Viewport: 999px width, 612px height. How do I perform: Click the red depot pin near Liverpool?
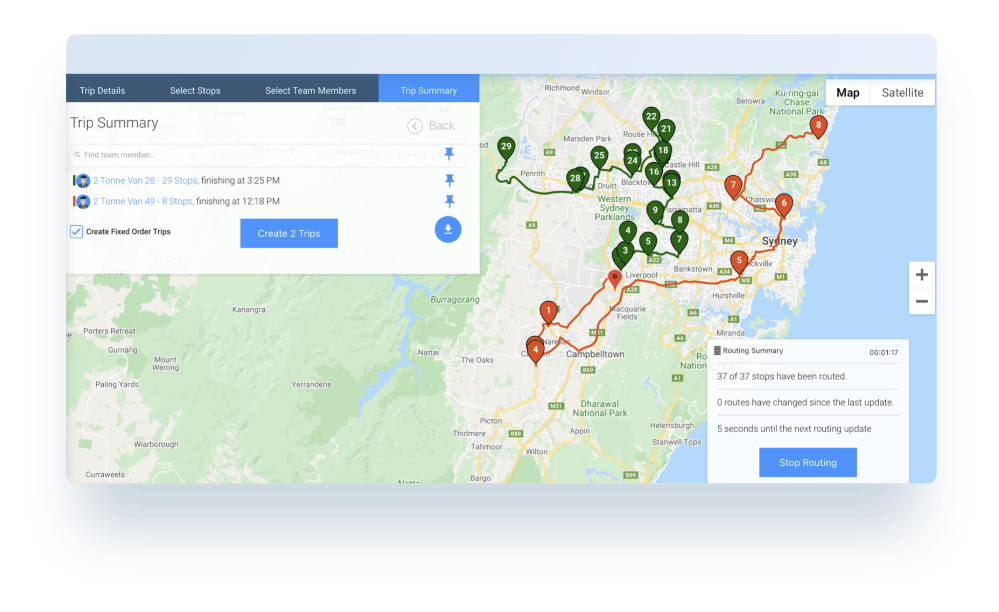[x=614, y=278]
